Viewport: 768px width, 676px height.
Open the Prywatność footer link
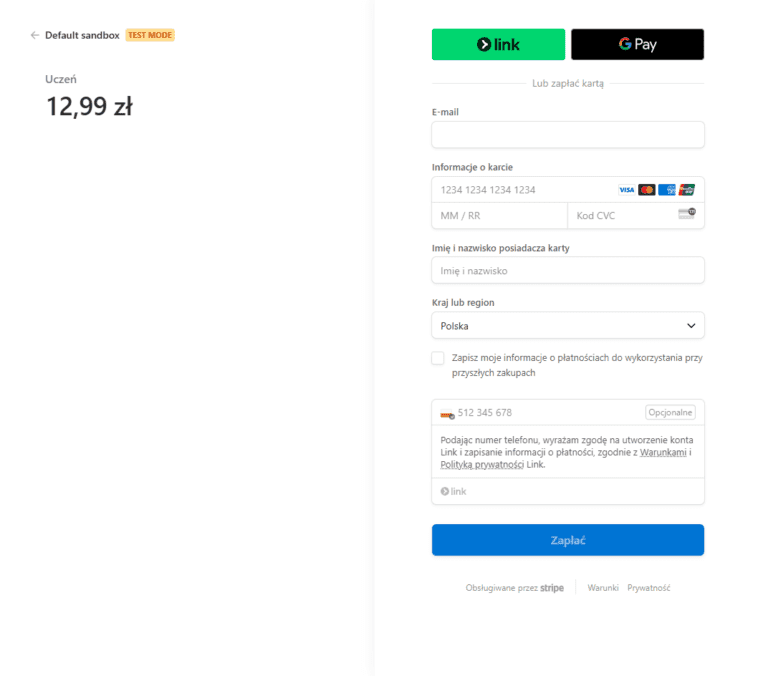click(x=649, y=588)
